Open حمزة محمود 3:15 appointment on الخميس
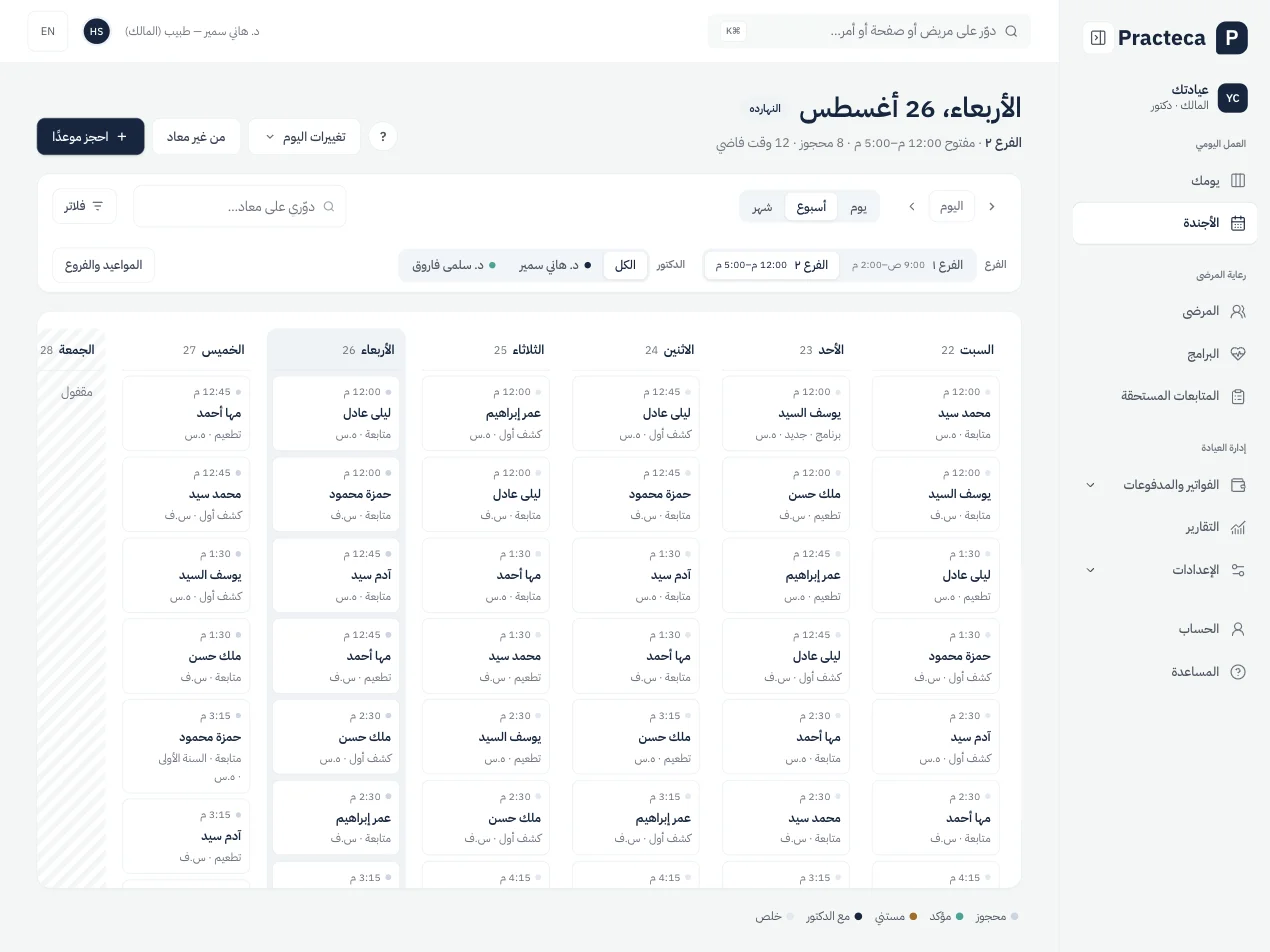Screen dimensions: 1270x952 click(x=186, y=746)
